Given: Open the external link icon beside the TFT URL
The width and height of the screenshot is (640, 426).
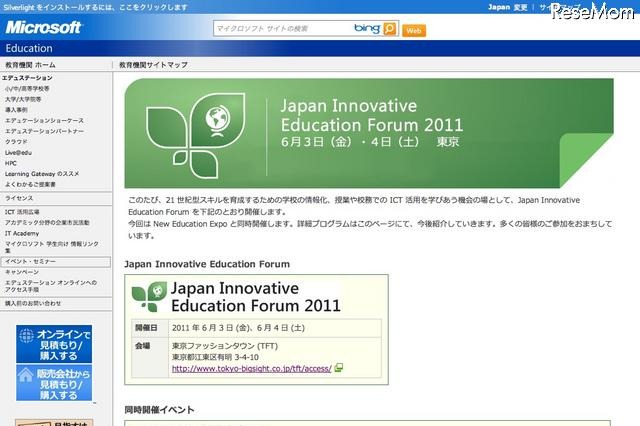Looking at the screenshot, I should [x=338, y=368].
